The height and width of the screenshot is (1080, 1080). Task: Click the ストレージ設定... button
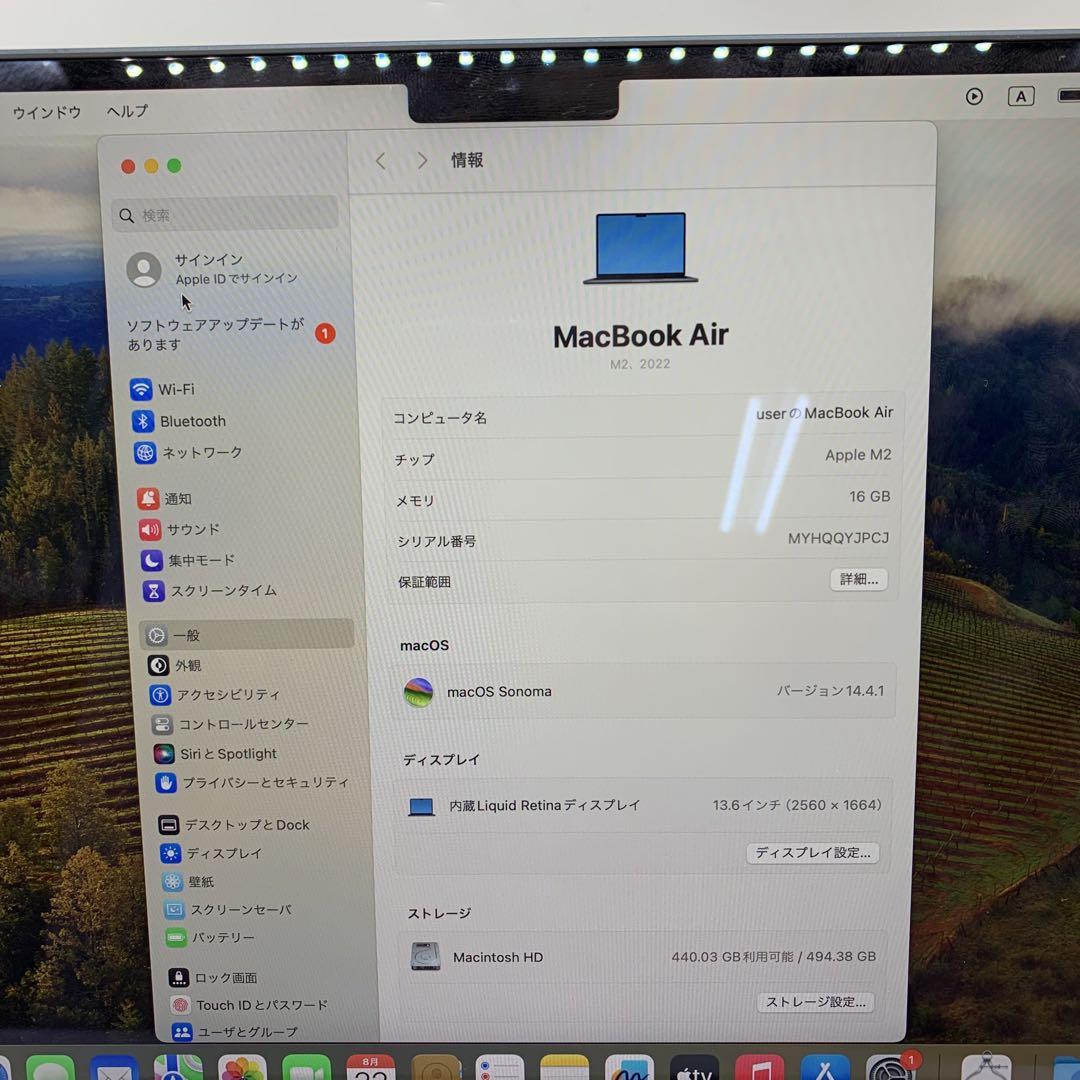[816, 1001]
